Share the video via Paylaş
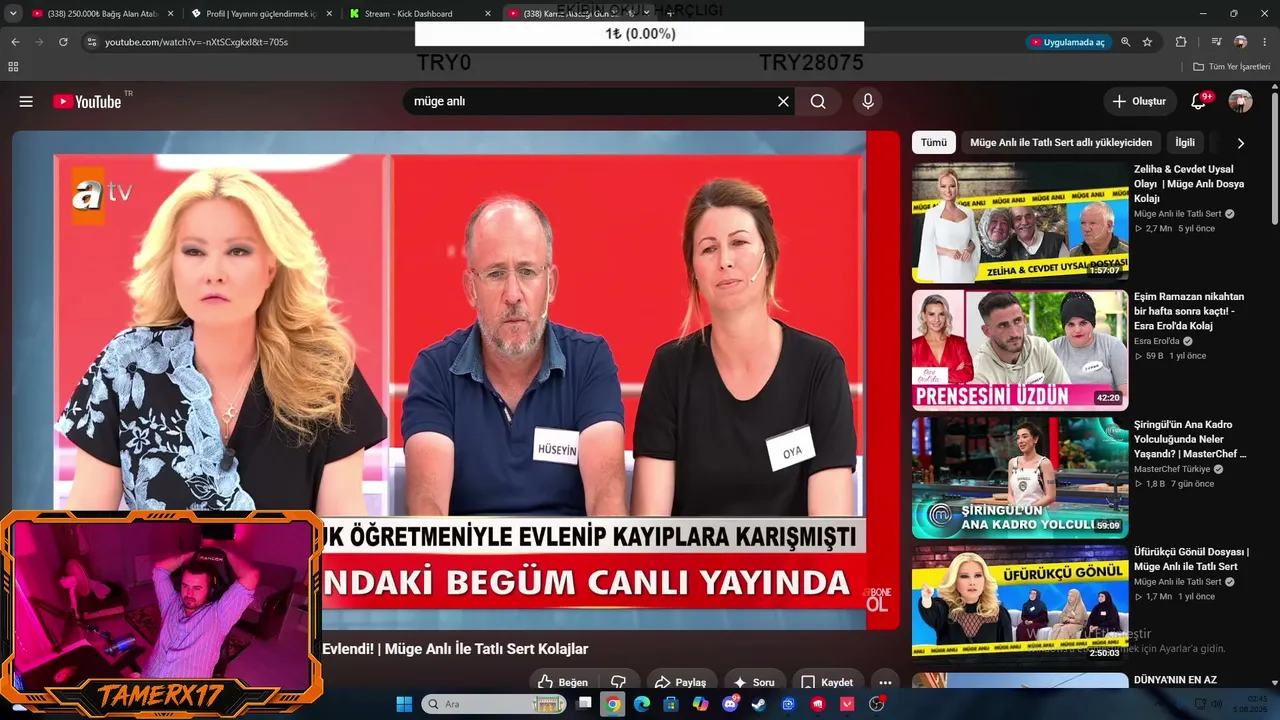1280x720 pixels. tap(680, 682)
